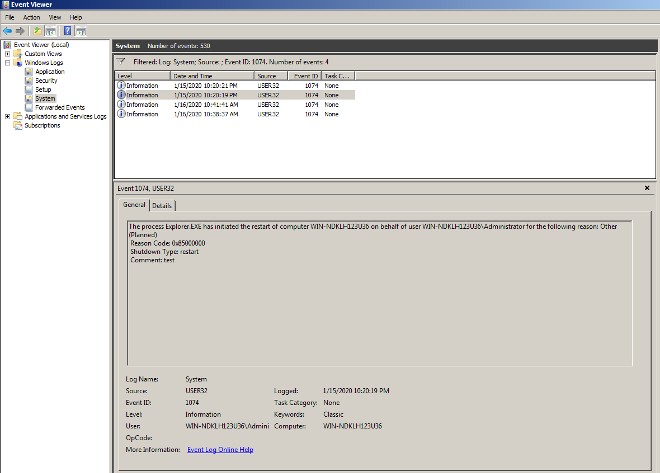Collapse the Windows Logs node

8,63
